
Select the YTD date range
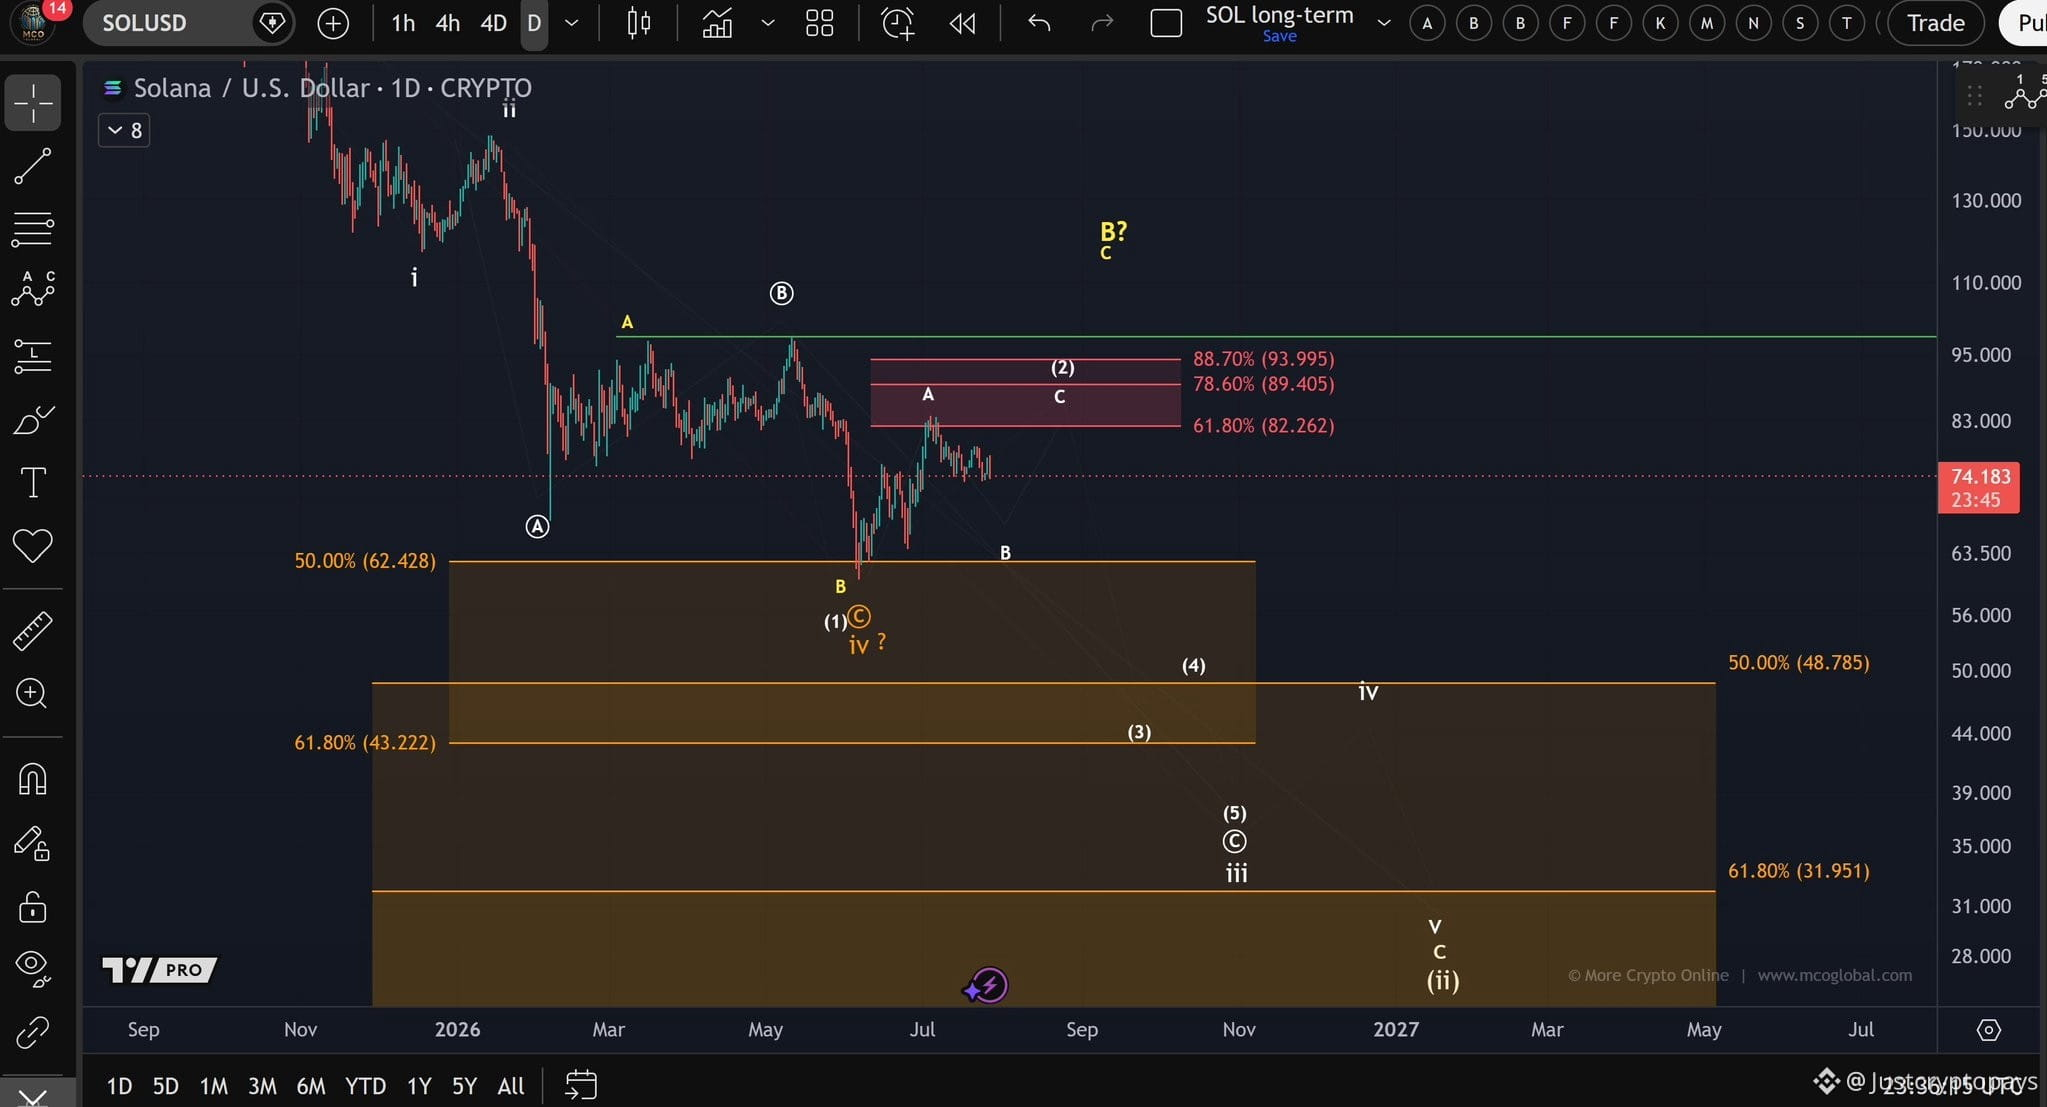coord(365,1086)
